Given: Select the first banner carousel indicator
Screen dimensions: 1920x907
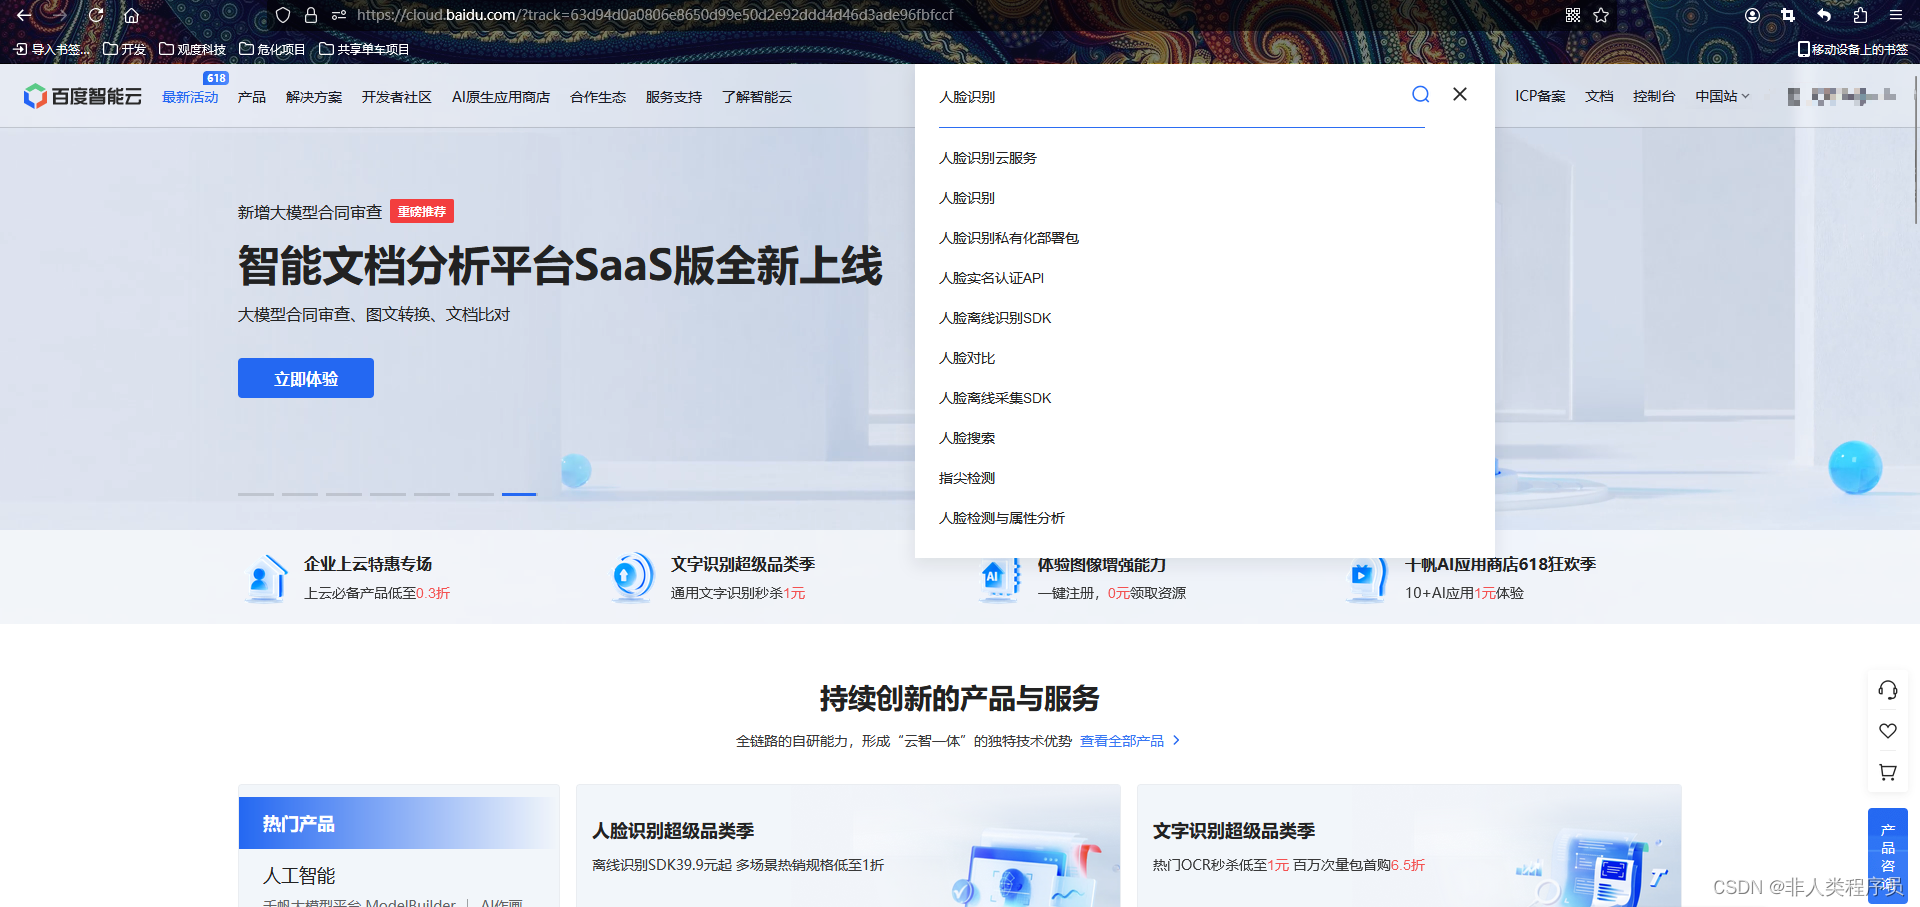Looking at the screenshot, I should tap(256, 494).
